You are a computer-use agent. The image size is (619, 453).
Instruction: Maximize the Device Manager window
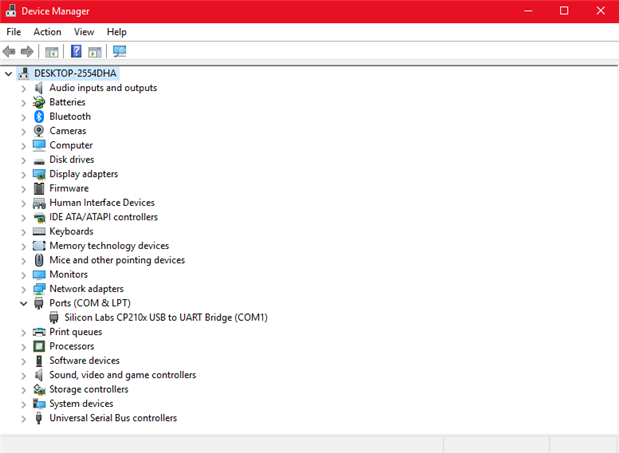pos(564,11)
